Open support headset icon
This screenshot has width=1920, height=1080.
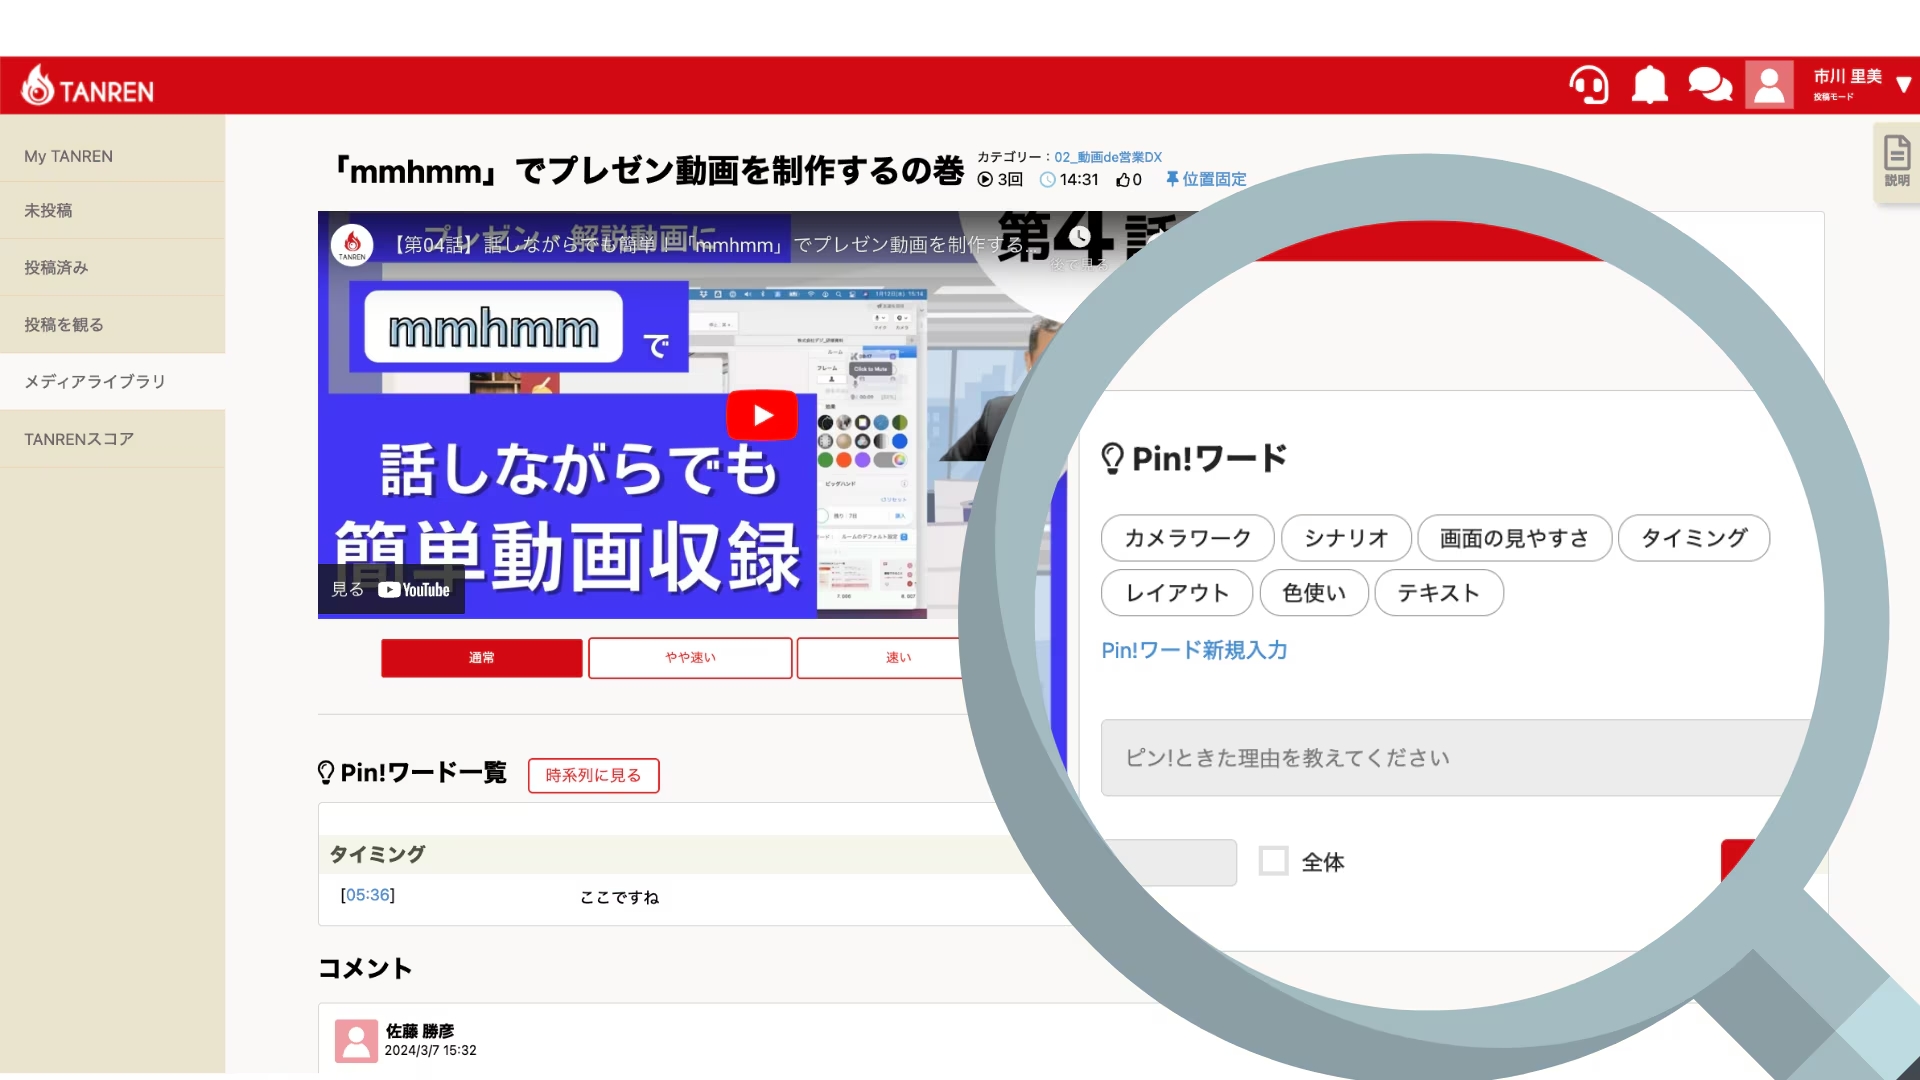pos(1588,86)
